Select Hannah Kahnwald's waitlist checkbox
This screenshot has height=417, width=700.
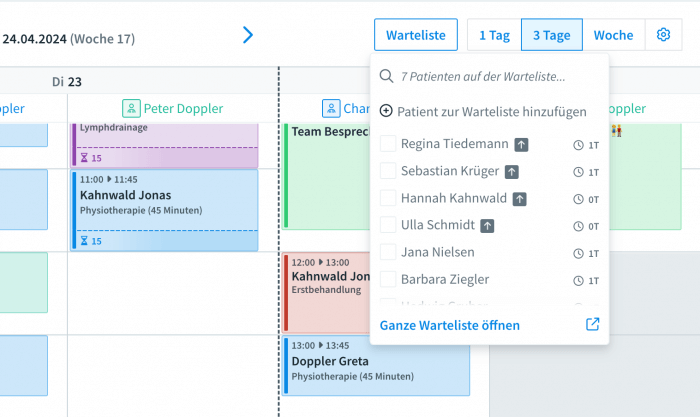tap(388, 198)
